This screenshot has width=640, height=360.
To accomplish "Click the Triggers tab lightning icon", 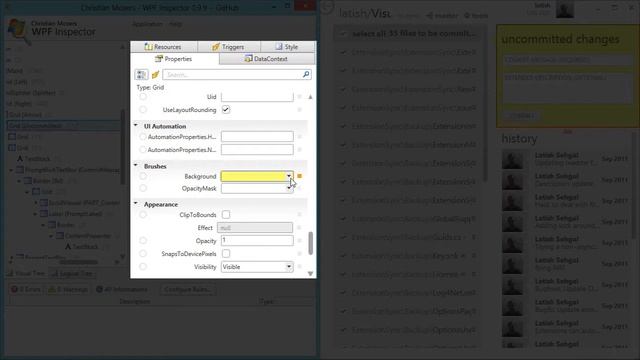I will pyautogui.click(x=216, y=47).
